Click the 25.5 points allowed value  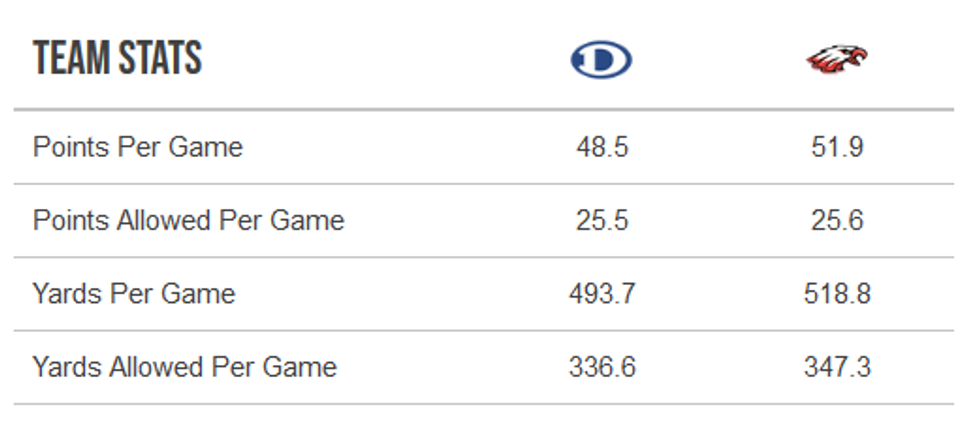click(x=602, y=220)
